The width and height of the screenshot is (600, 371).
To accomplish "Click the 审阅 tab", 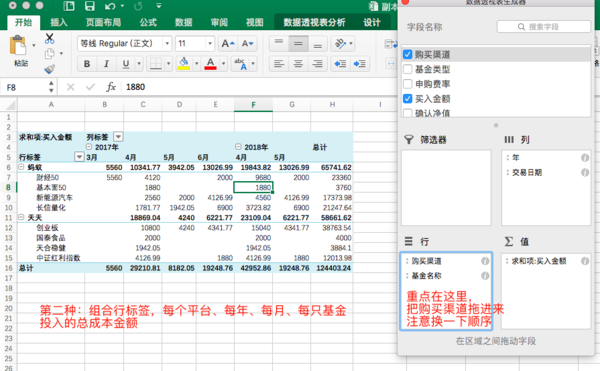I will pos(219,22).
